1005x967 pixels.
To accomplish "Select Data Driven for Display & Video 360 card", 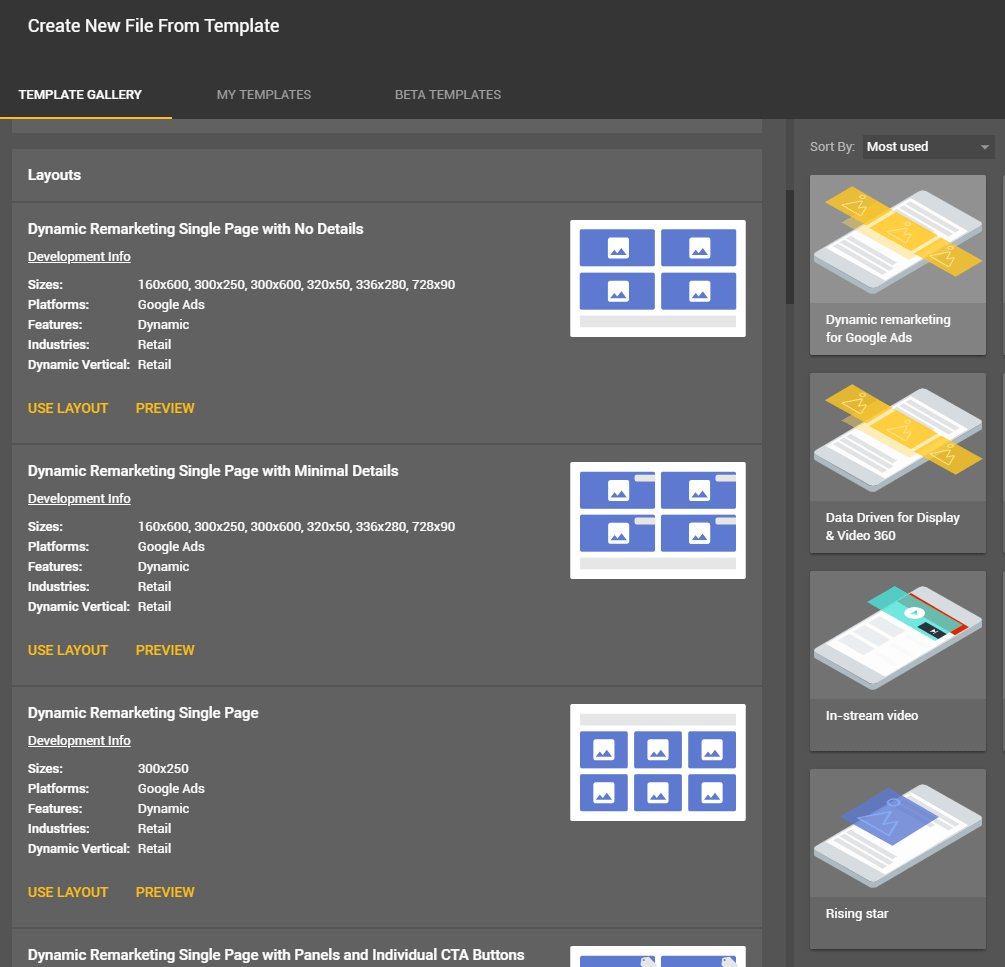I will [897, 463].
